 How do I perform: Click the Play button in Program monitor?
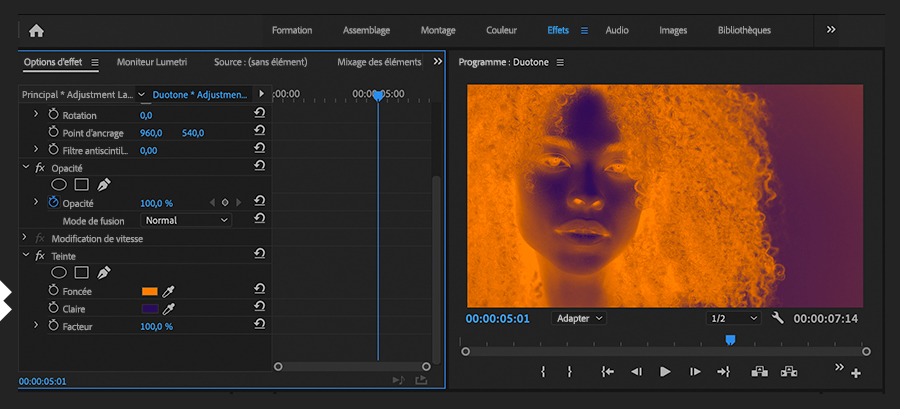click(665, 371)
